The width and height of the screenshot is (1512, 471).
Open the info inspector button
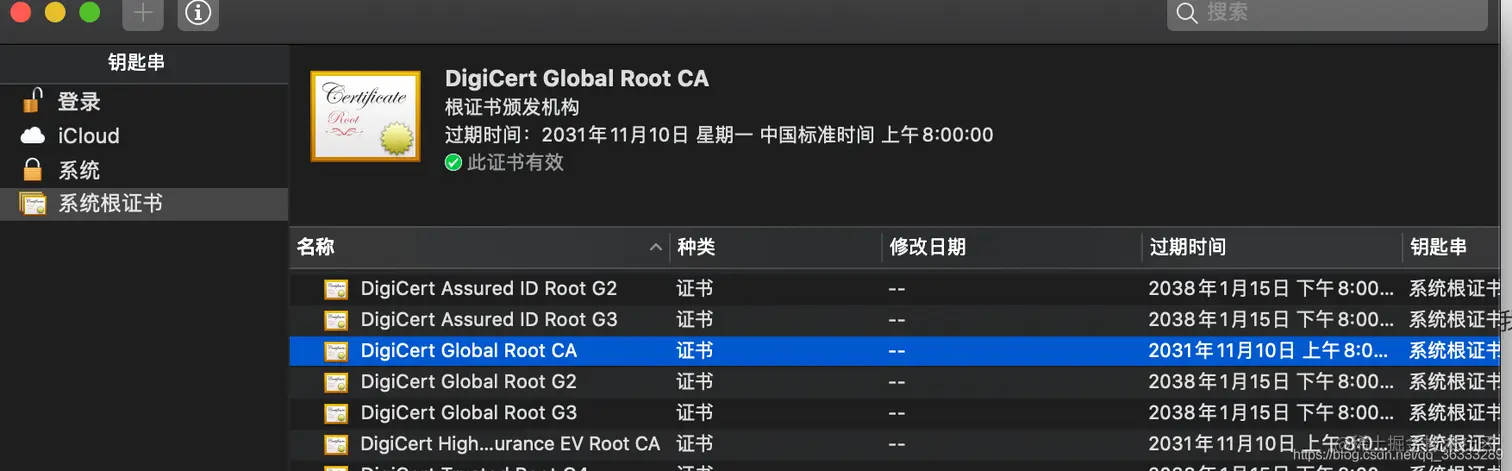198,13
